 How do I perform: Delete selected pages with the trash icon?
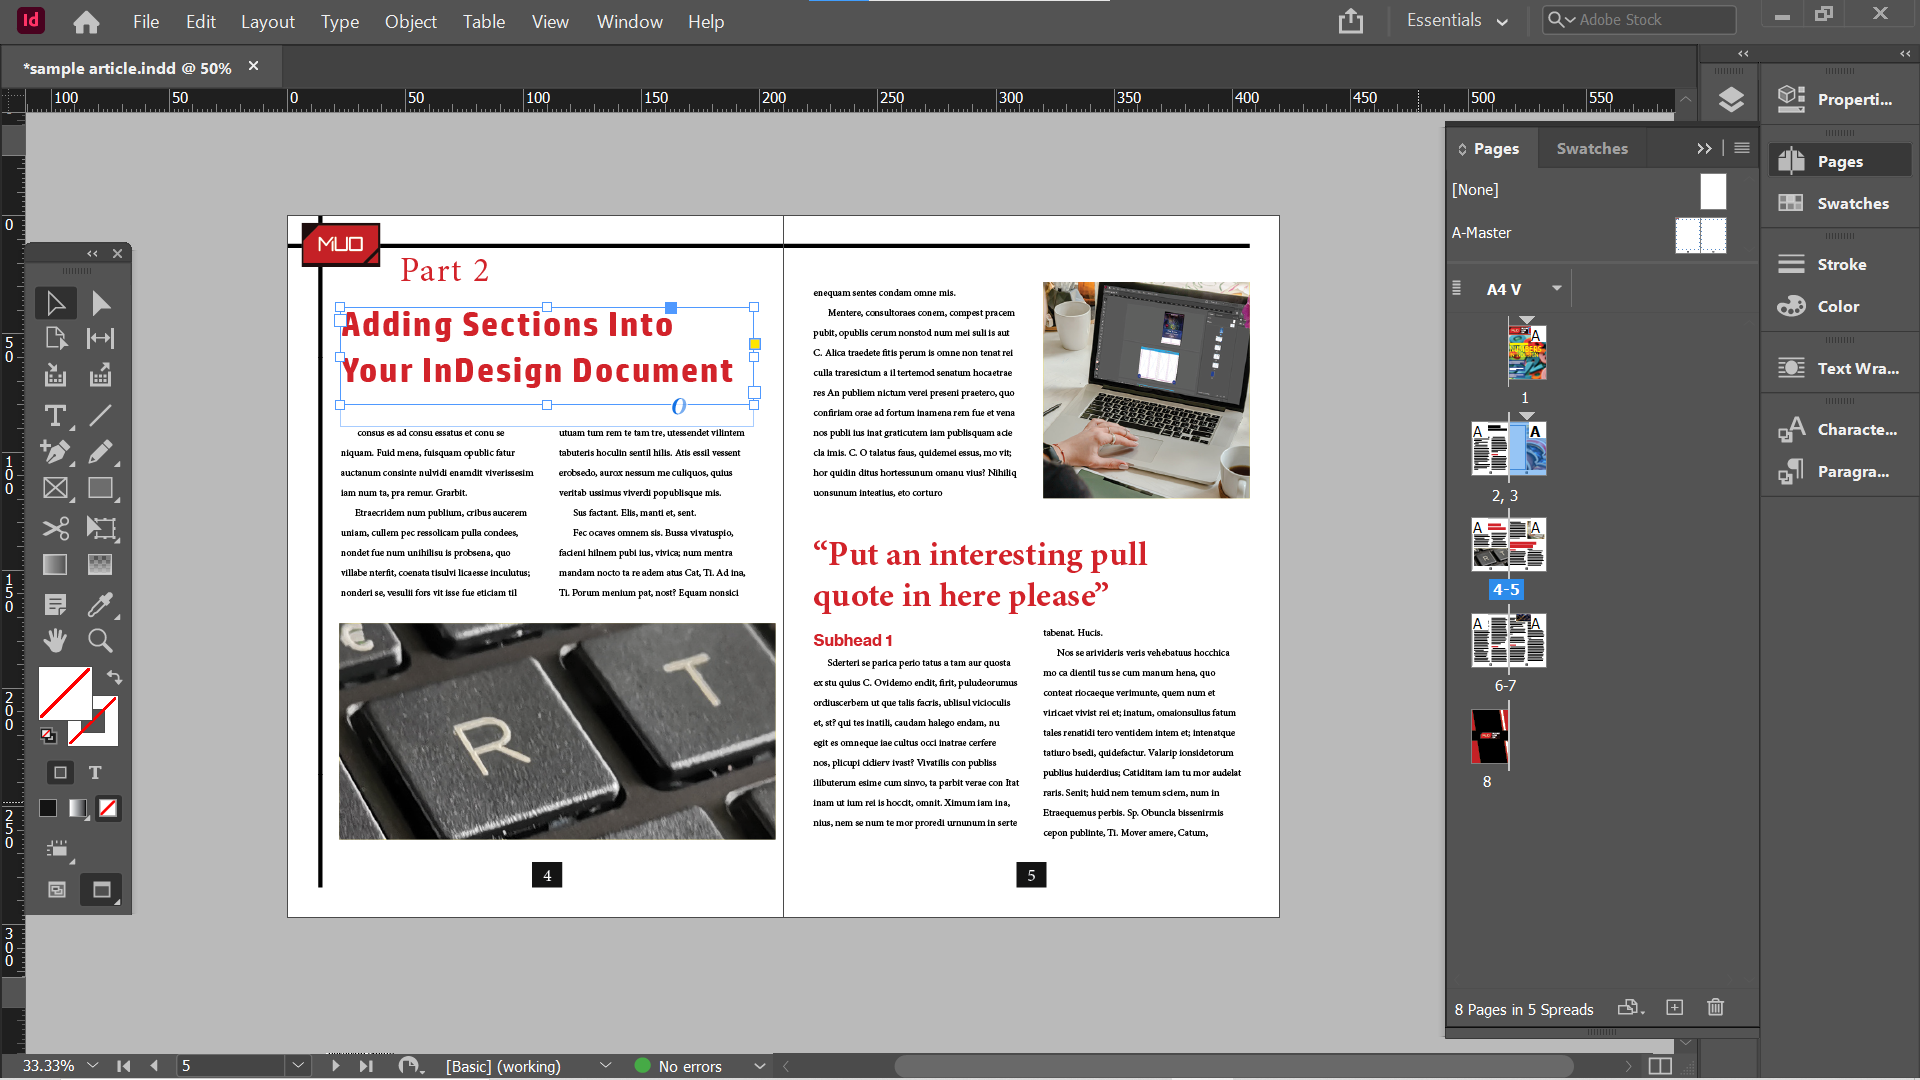click(1715, 1008)
